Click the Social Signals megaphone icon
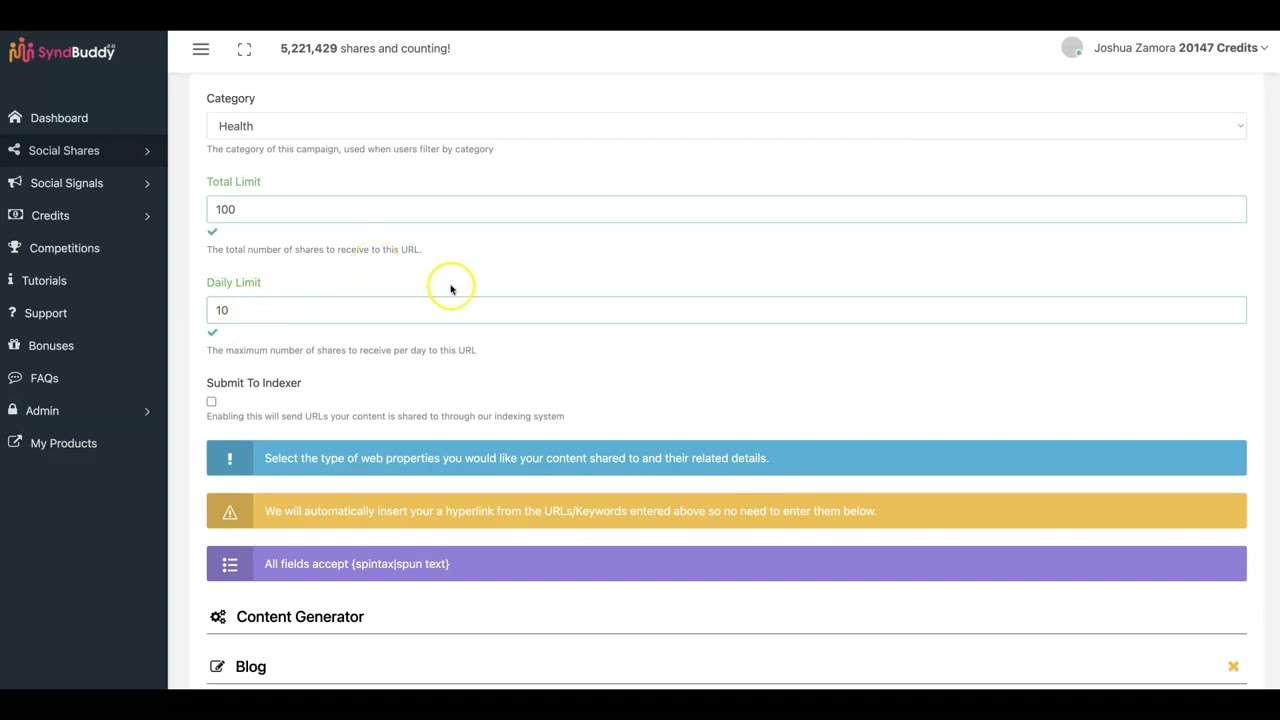Screen dimensions: 1280x720 pyautogui.click(x=15, y=183)
